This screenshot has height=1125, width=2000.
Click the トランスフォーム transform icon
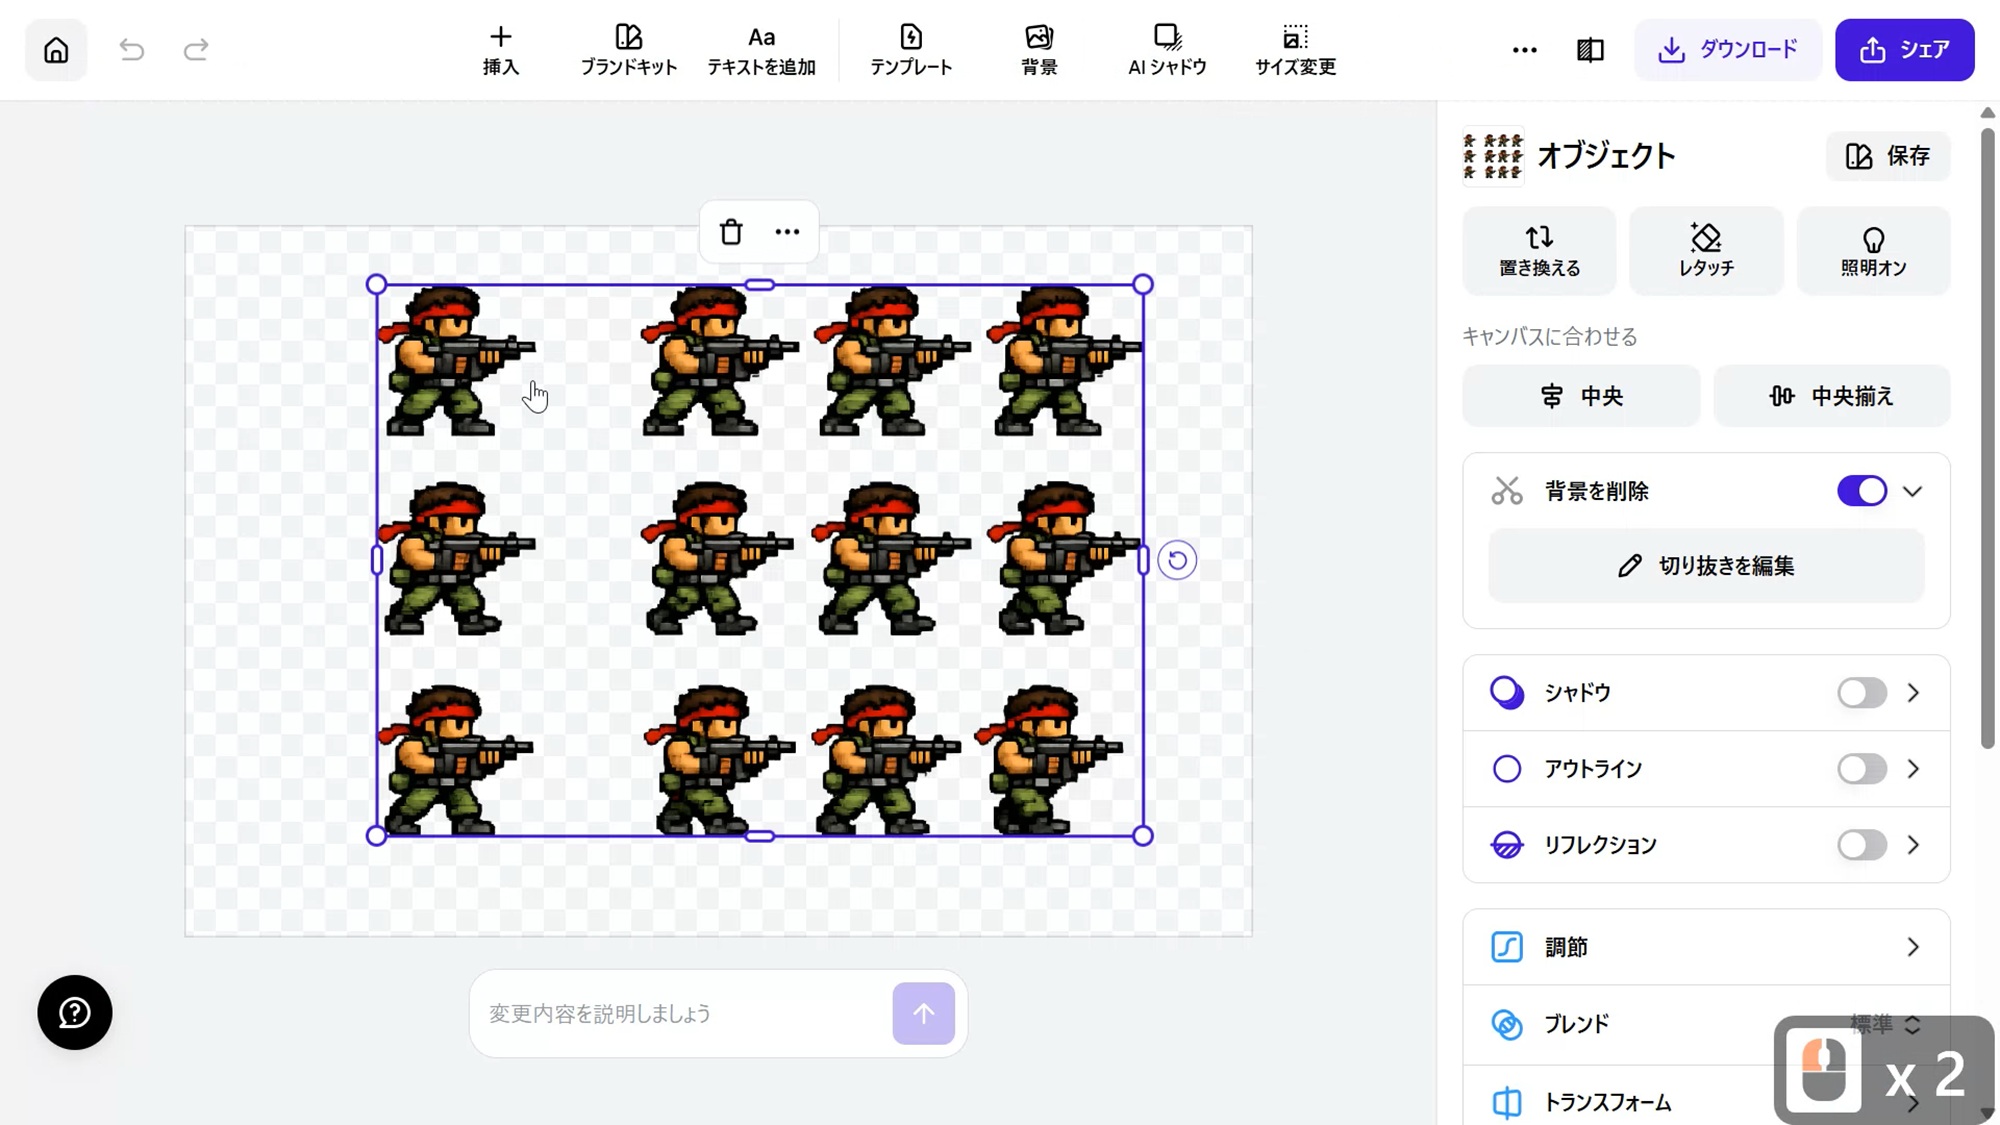point(1507,1102)
